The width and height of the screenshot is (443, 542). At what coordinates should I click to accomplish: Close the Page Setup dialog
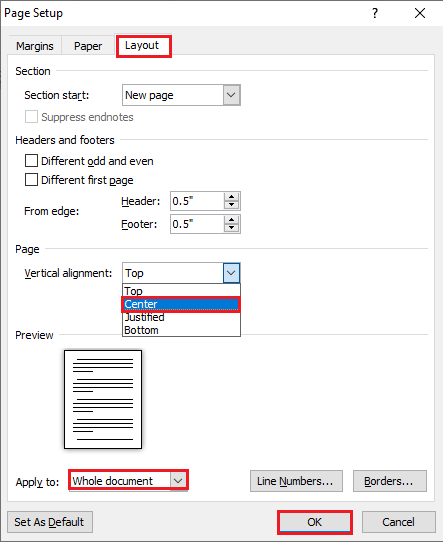(420, 13)
